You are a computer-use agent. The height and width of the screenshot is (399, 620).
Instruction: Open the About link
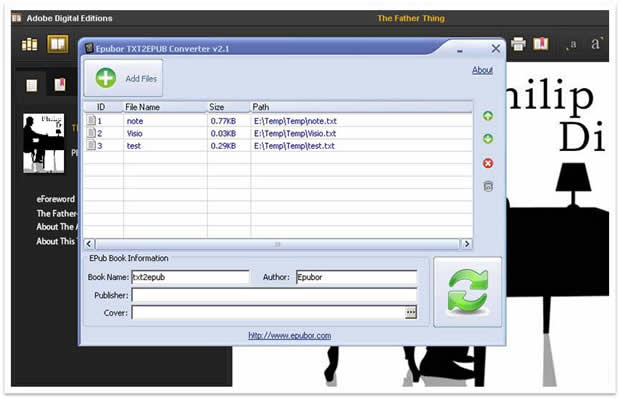pos(482,70)
